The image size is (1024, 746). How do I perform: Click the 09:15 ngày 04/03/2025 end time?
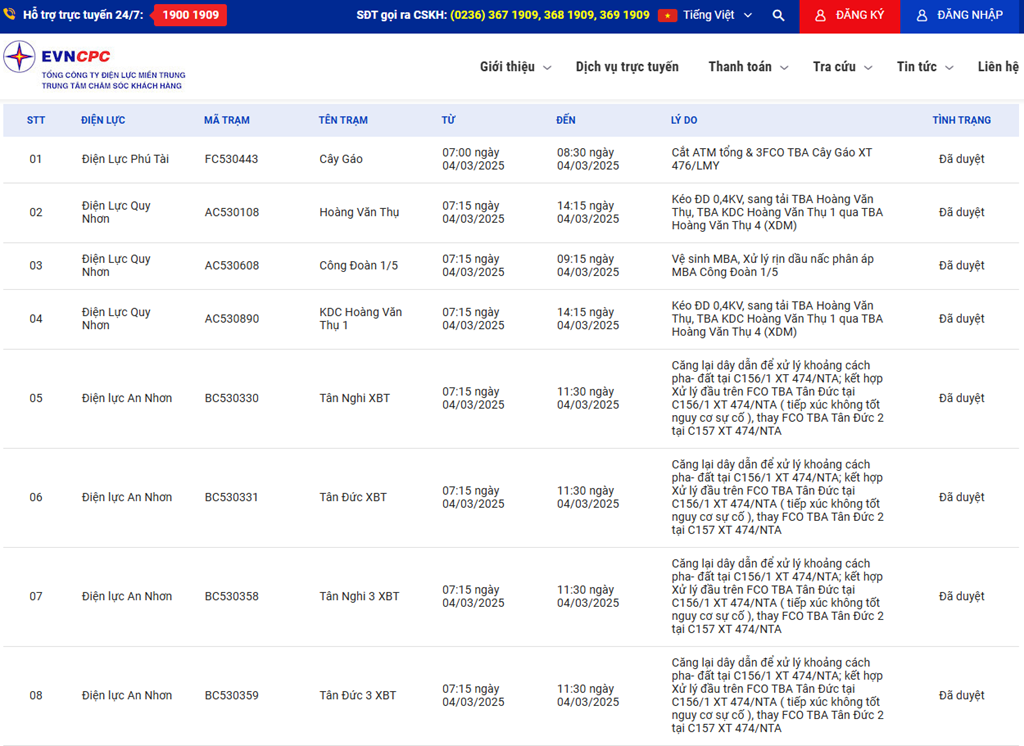click(x=588, y=265)
